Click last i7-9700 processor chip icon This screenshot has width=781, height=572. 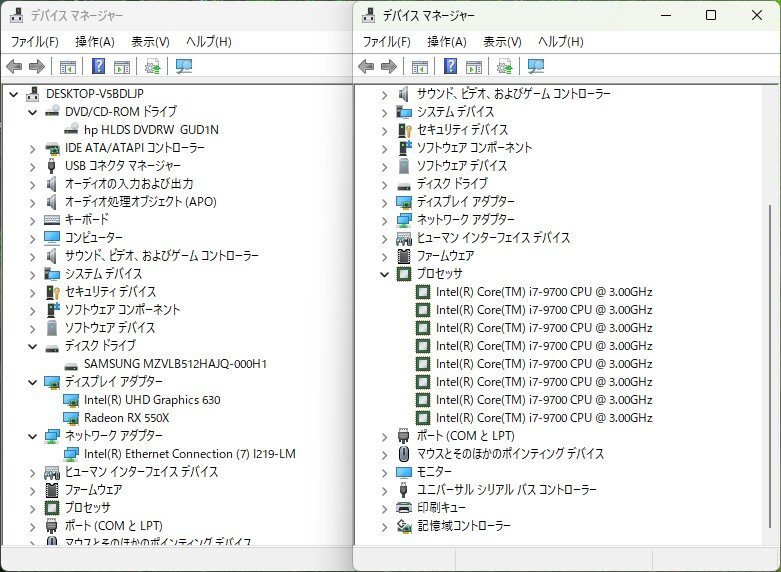[423, 418]
